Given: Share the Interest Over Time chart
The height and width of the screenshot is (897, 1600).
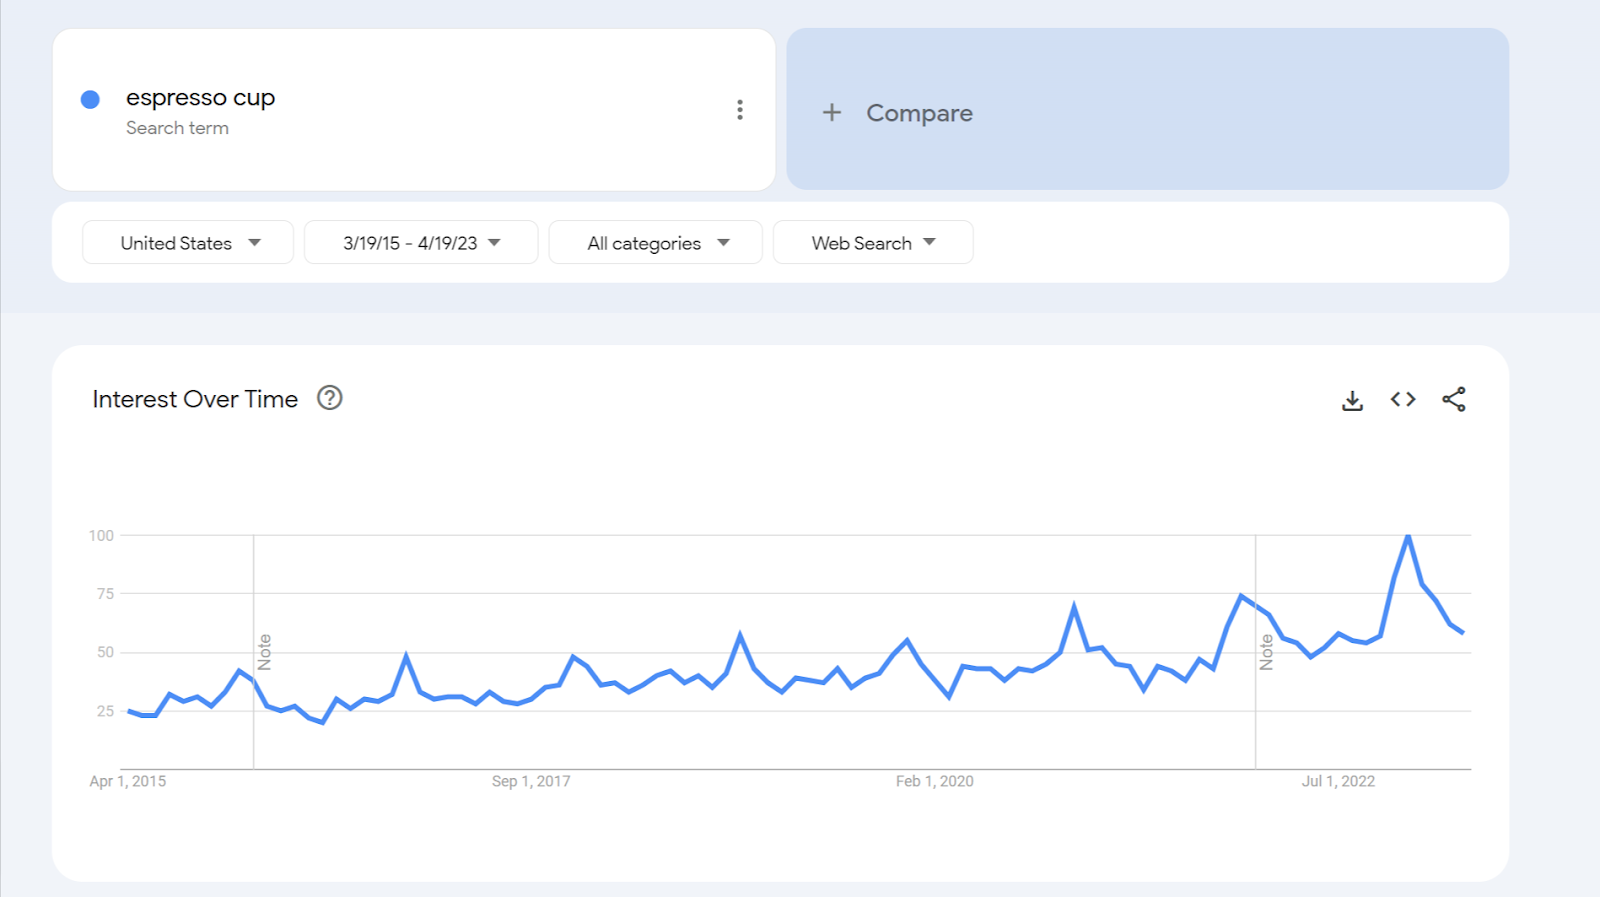Looking at the screenshot, I should pos(1454,399).
